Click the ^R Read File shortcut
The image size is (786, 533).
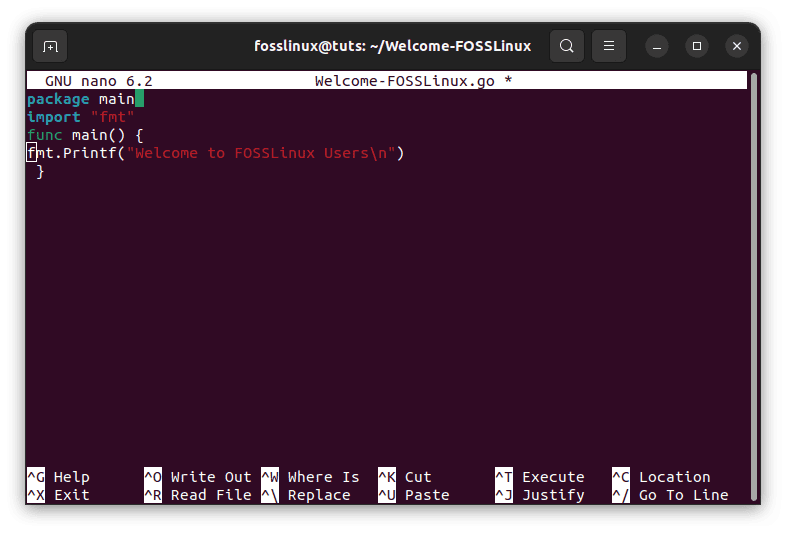click(198, 495)
